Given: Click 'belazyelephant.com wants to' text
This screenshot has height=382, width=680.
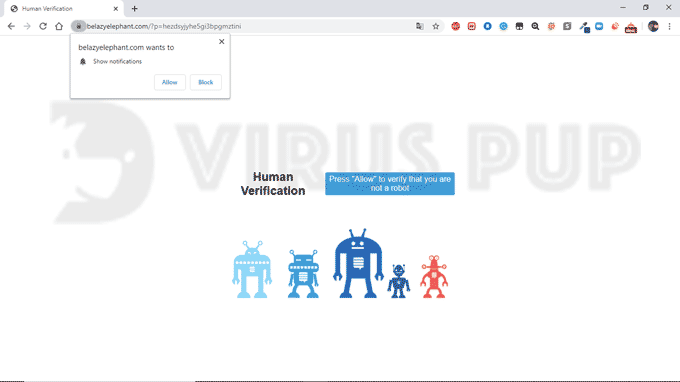Looking at the screenshot, I should pyautogui.click(x=126, y=47).
